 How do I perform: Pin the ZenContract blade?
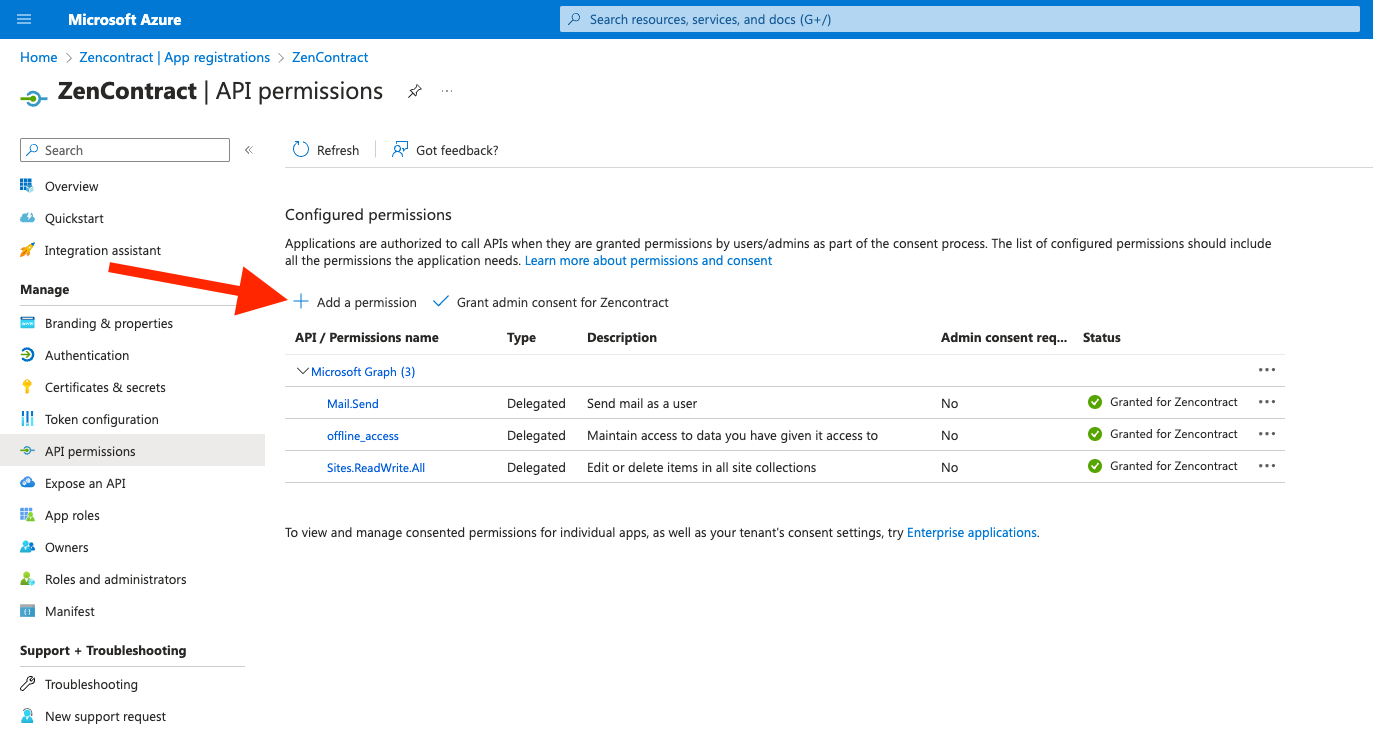pyautogui.click(x=415, y=91)
